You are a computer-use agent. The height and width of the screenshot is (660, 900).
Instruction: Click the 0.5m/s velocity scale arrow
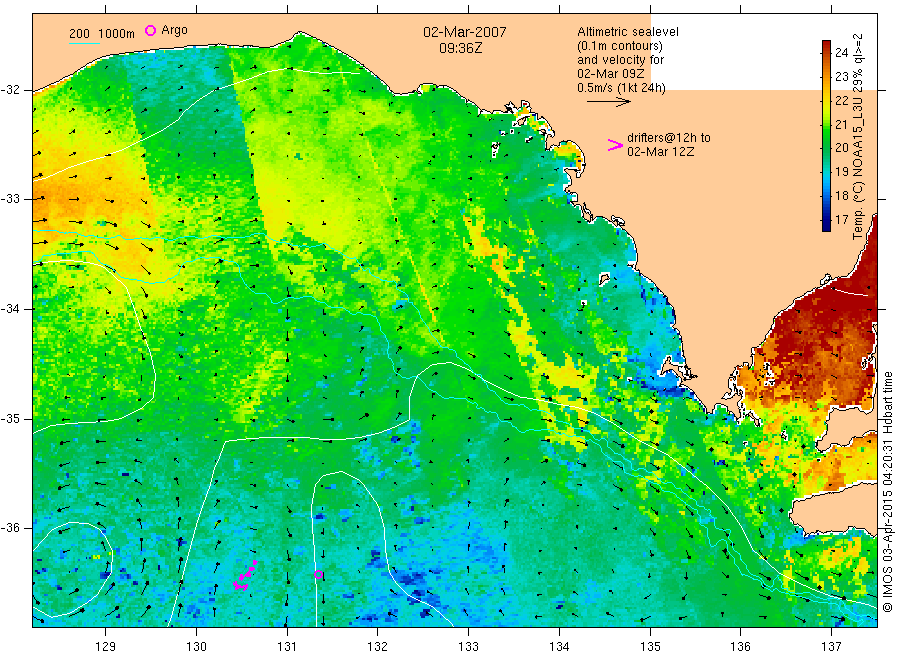coord(608,102)
